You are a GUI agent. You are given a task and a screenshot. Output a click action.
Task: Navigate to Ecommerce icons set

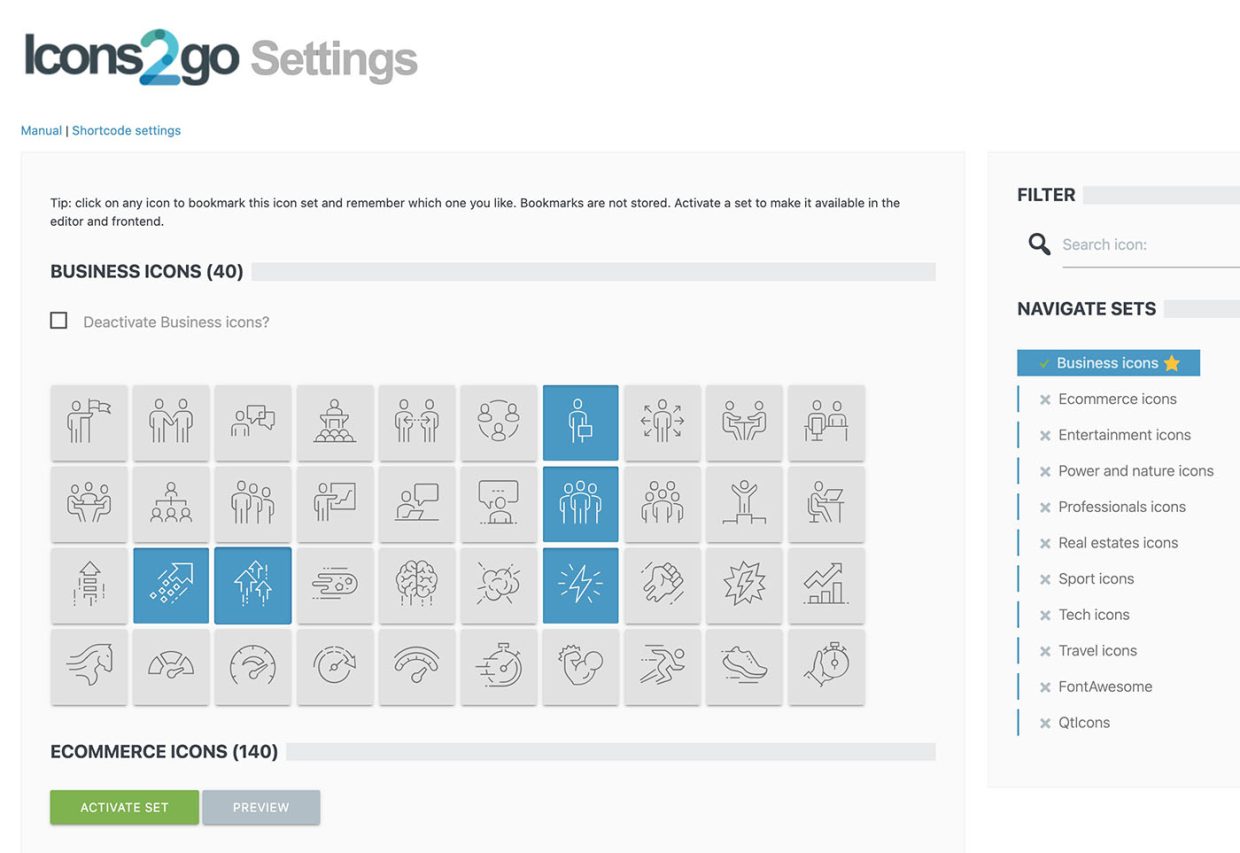point(1117,399)
